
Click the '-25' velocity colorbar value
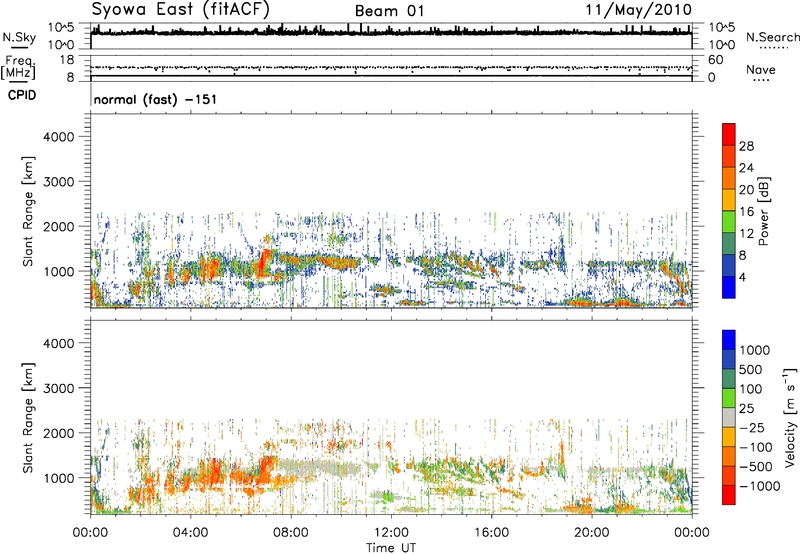click(751, 428)
